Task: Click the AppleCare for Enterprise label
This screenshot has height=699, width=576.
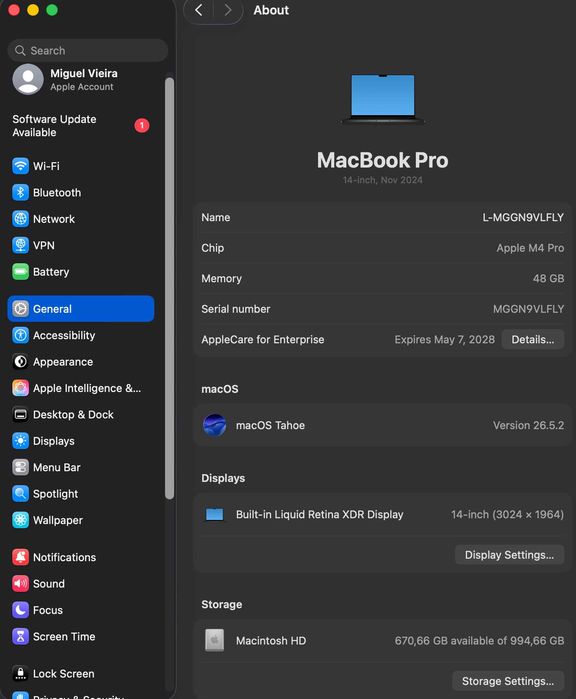Action: tap(263, 340)
